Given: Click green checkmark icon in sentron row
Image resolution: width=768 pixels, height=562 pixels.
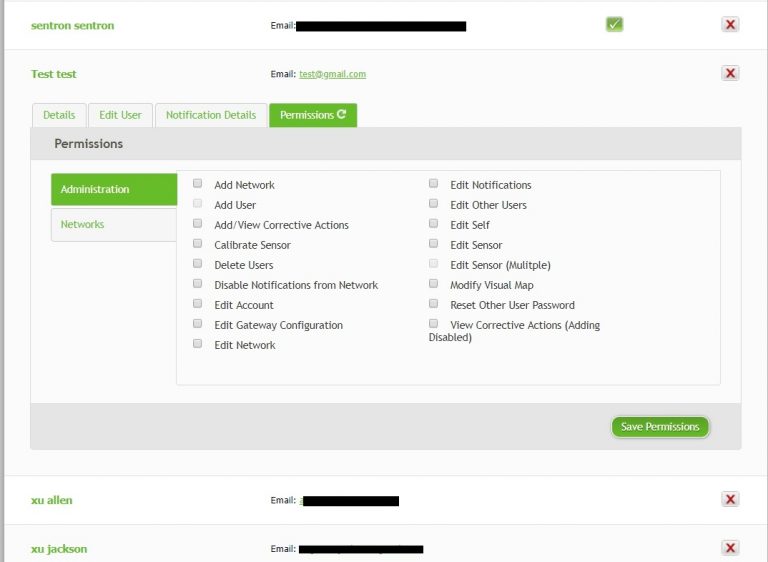Looking at the screenshot, I should pyautogui.click(x=614, y=24).
